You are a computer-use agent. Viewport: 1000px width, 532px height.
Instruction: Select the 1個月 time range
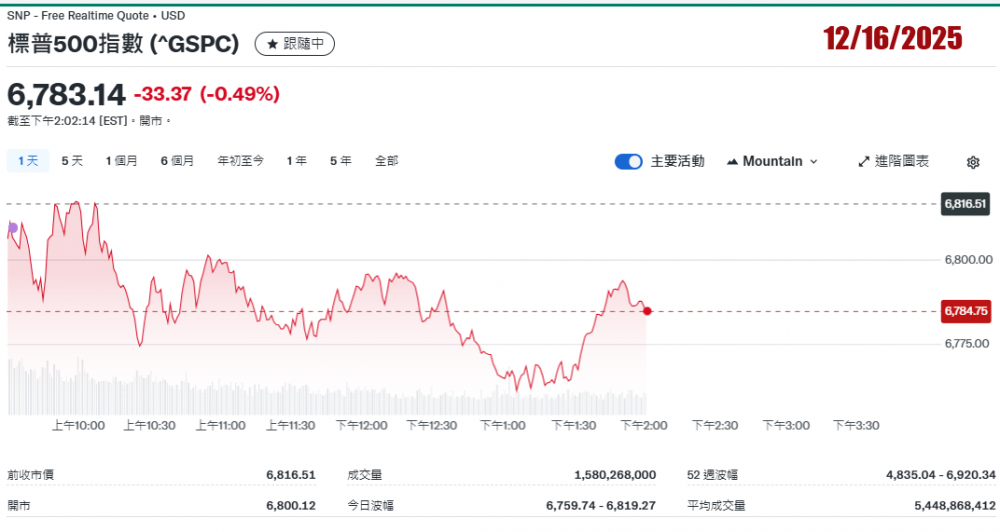(122, 161)
